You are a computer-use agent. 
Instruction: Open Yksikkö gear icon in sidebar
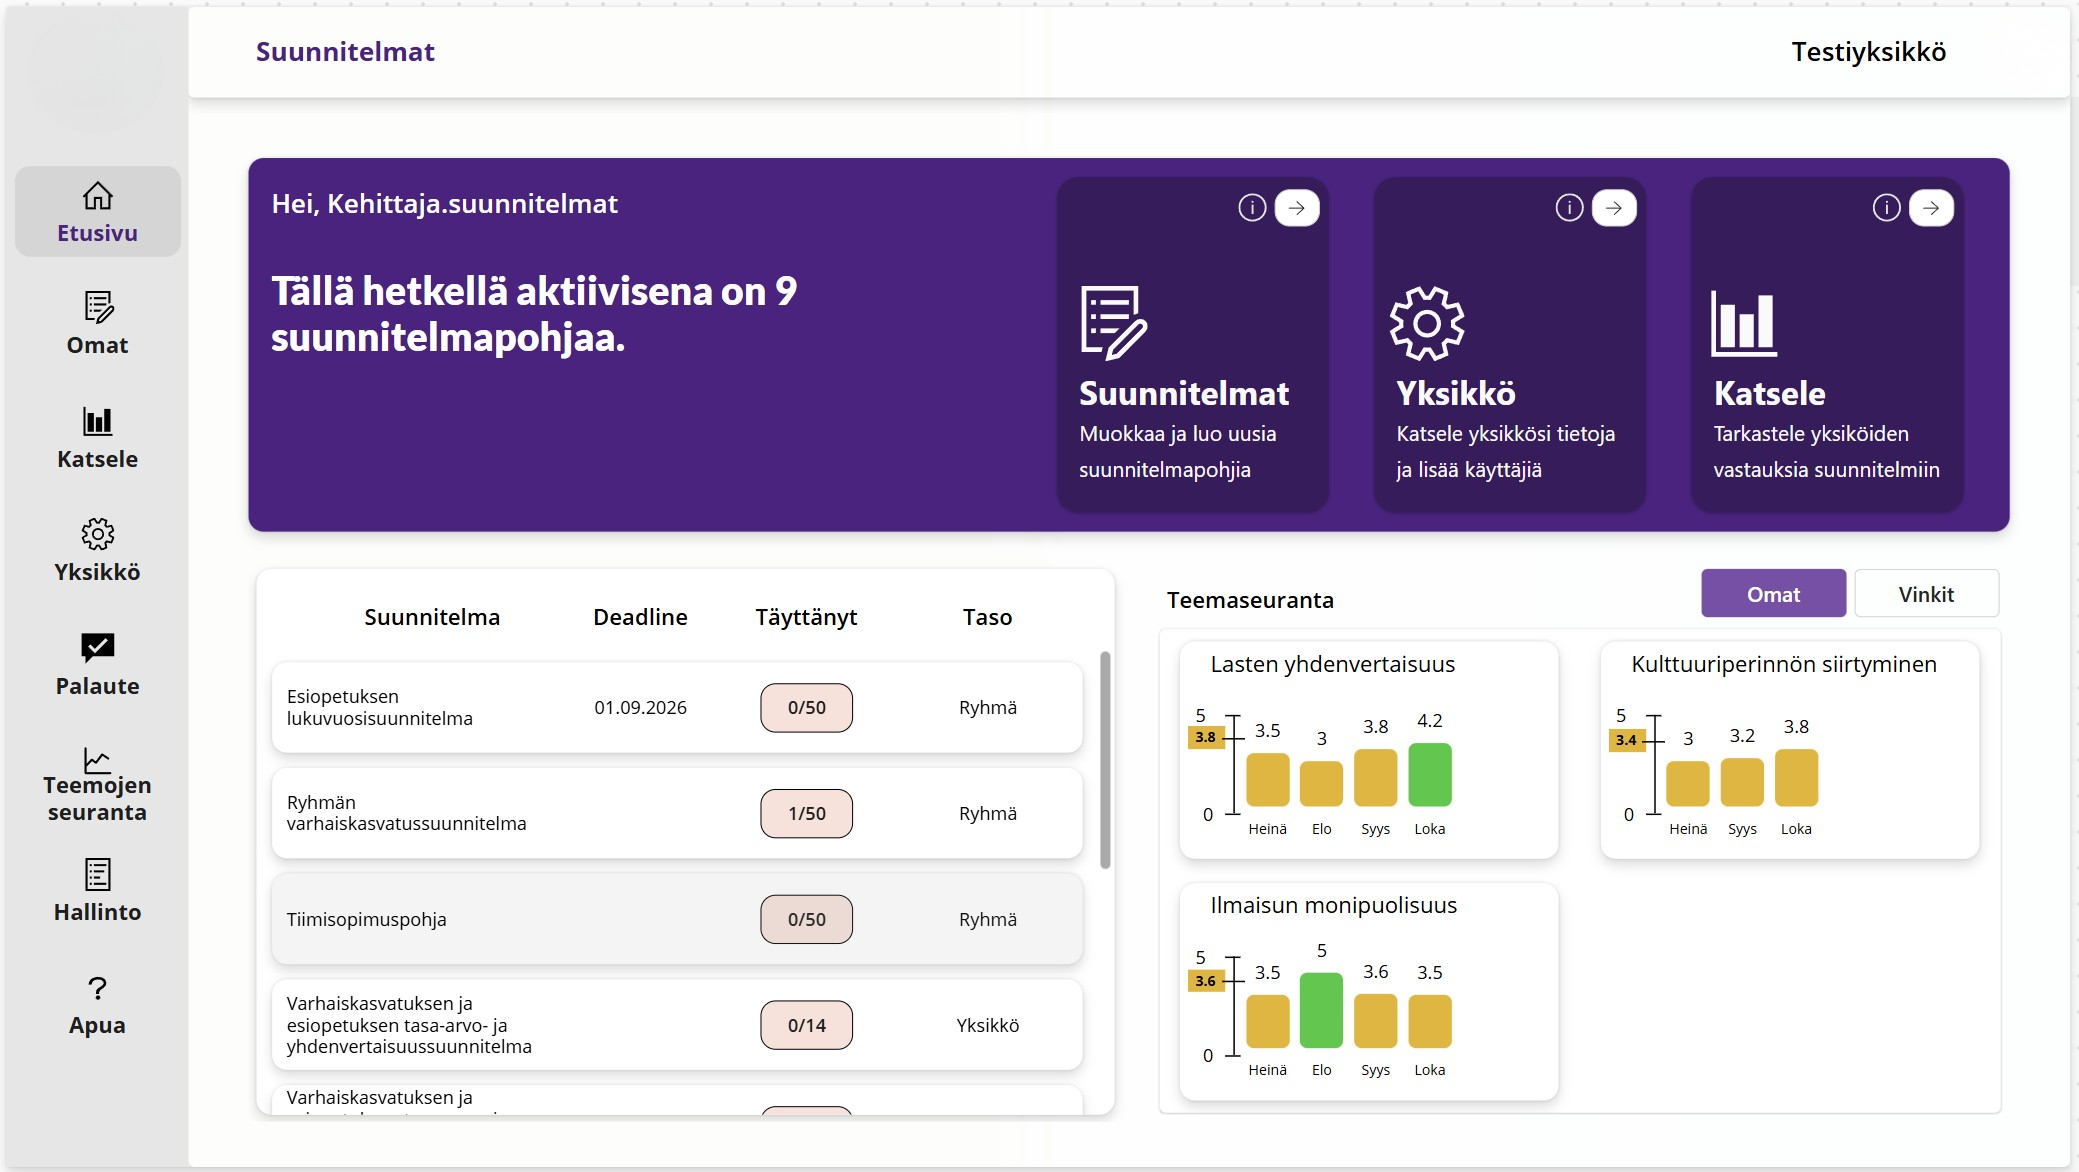point(97,534)
